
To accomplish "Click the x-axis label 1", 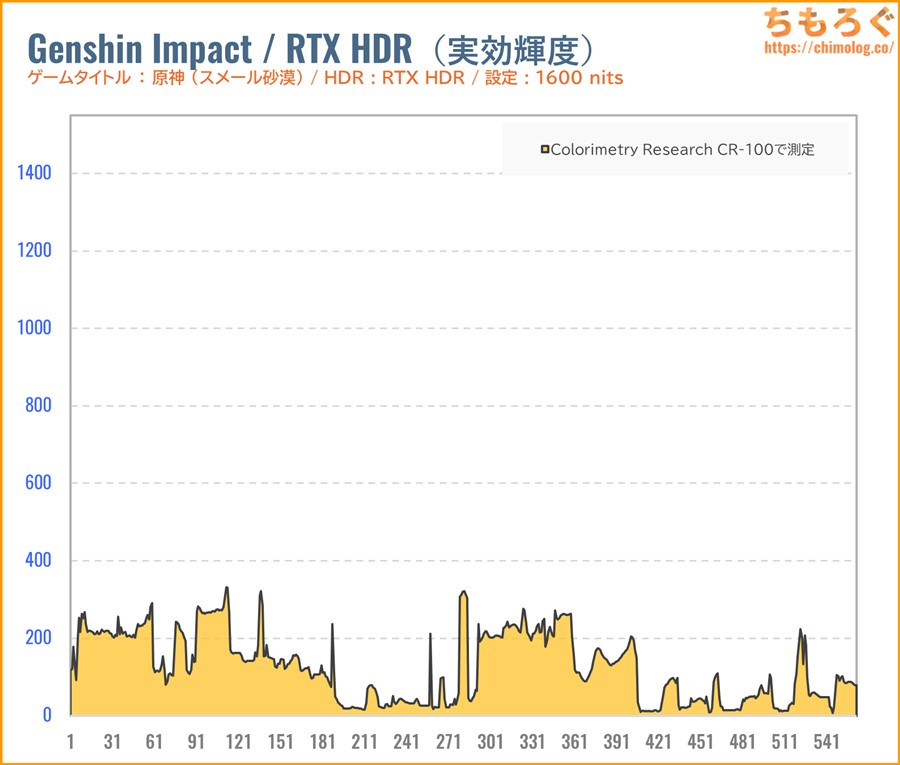I will click(x=71, y=741).
